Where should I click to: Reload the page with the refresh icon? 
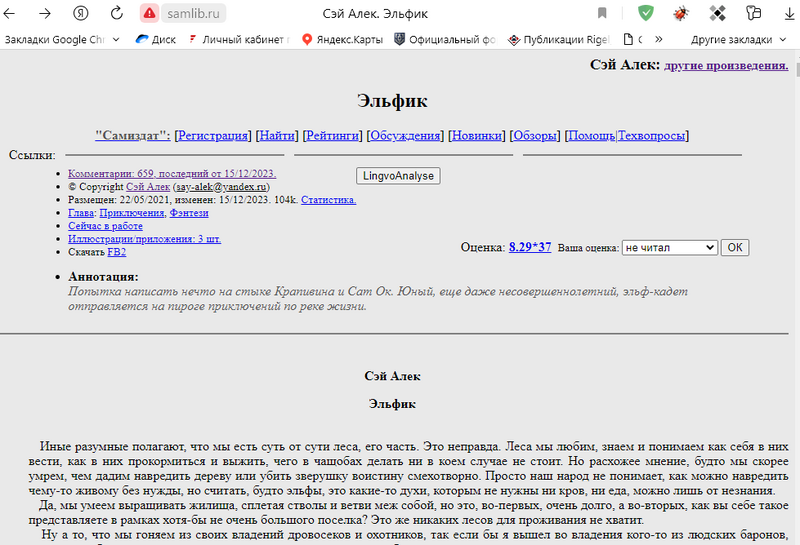pos(117,13)
